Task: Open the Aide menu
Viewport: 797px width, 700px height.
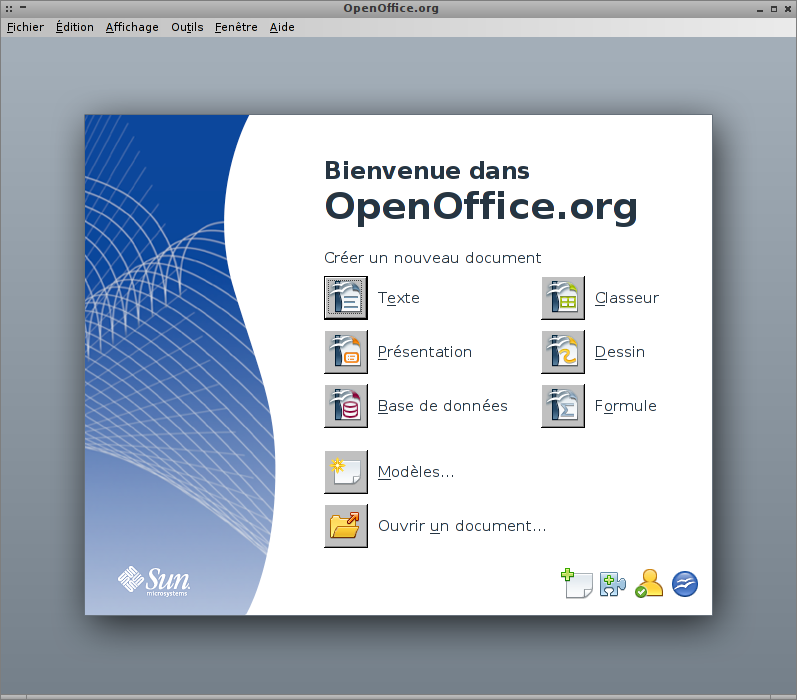Action: (282, 27)
